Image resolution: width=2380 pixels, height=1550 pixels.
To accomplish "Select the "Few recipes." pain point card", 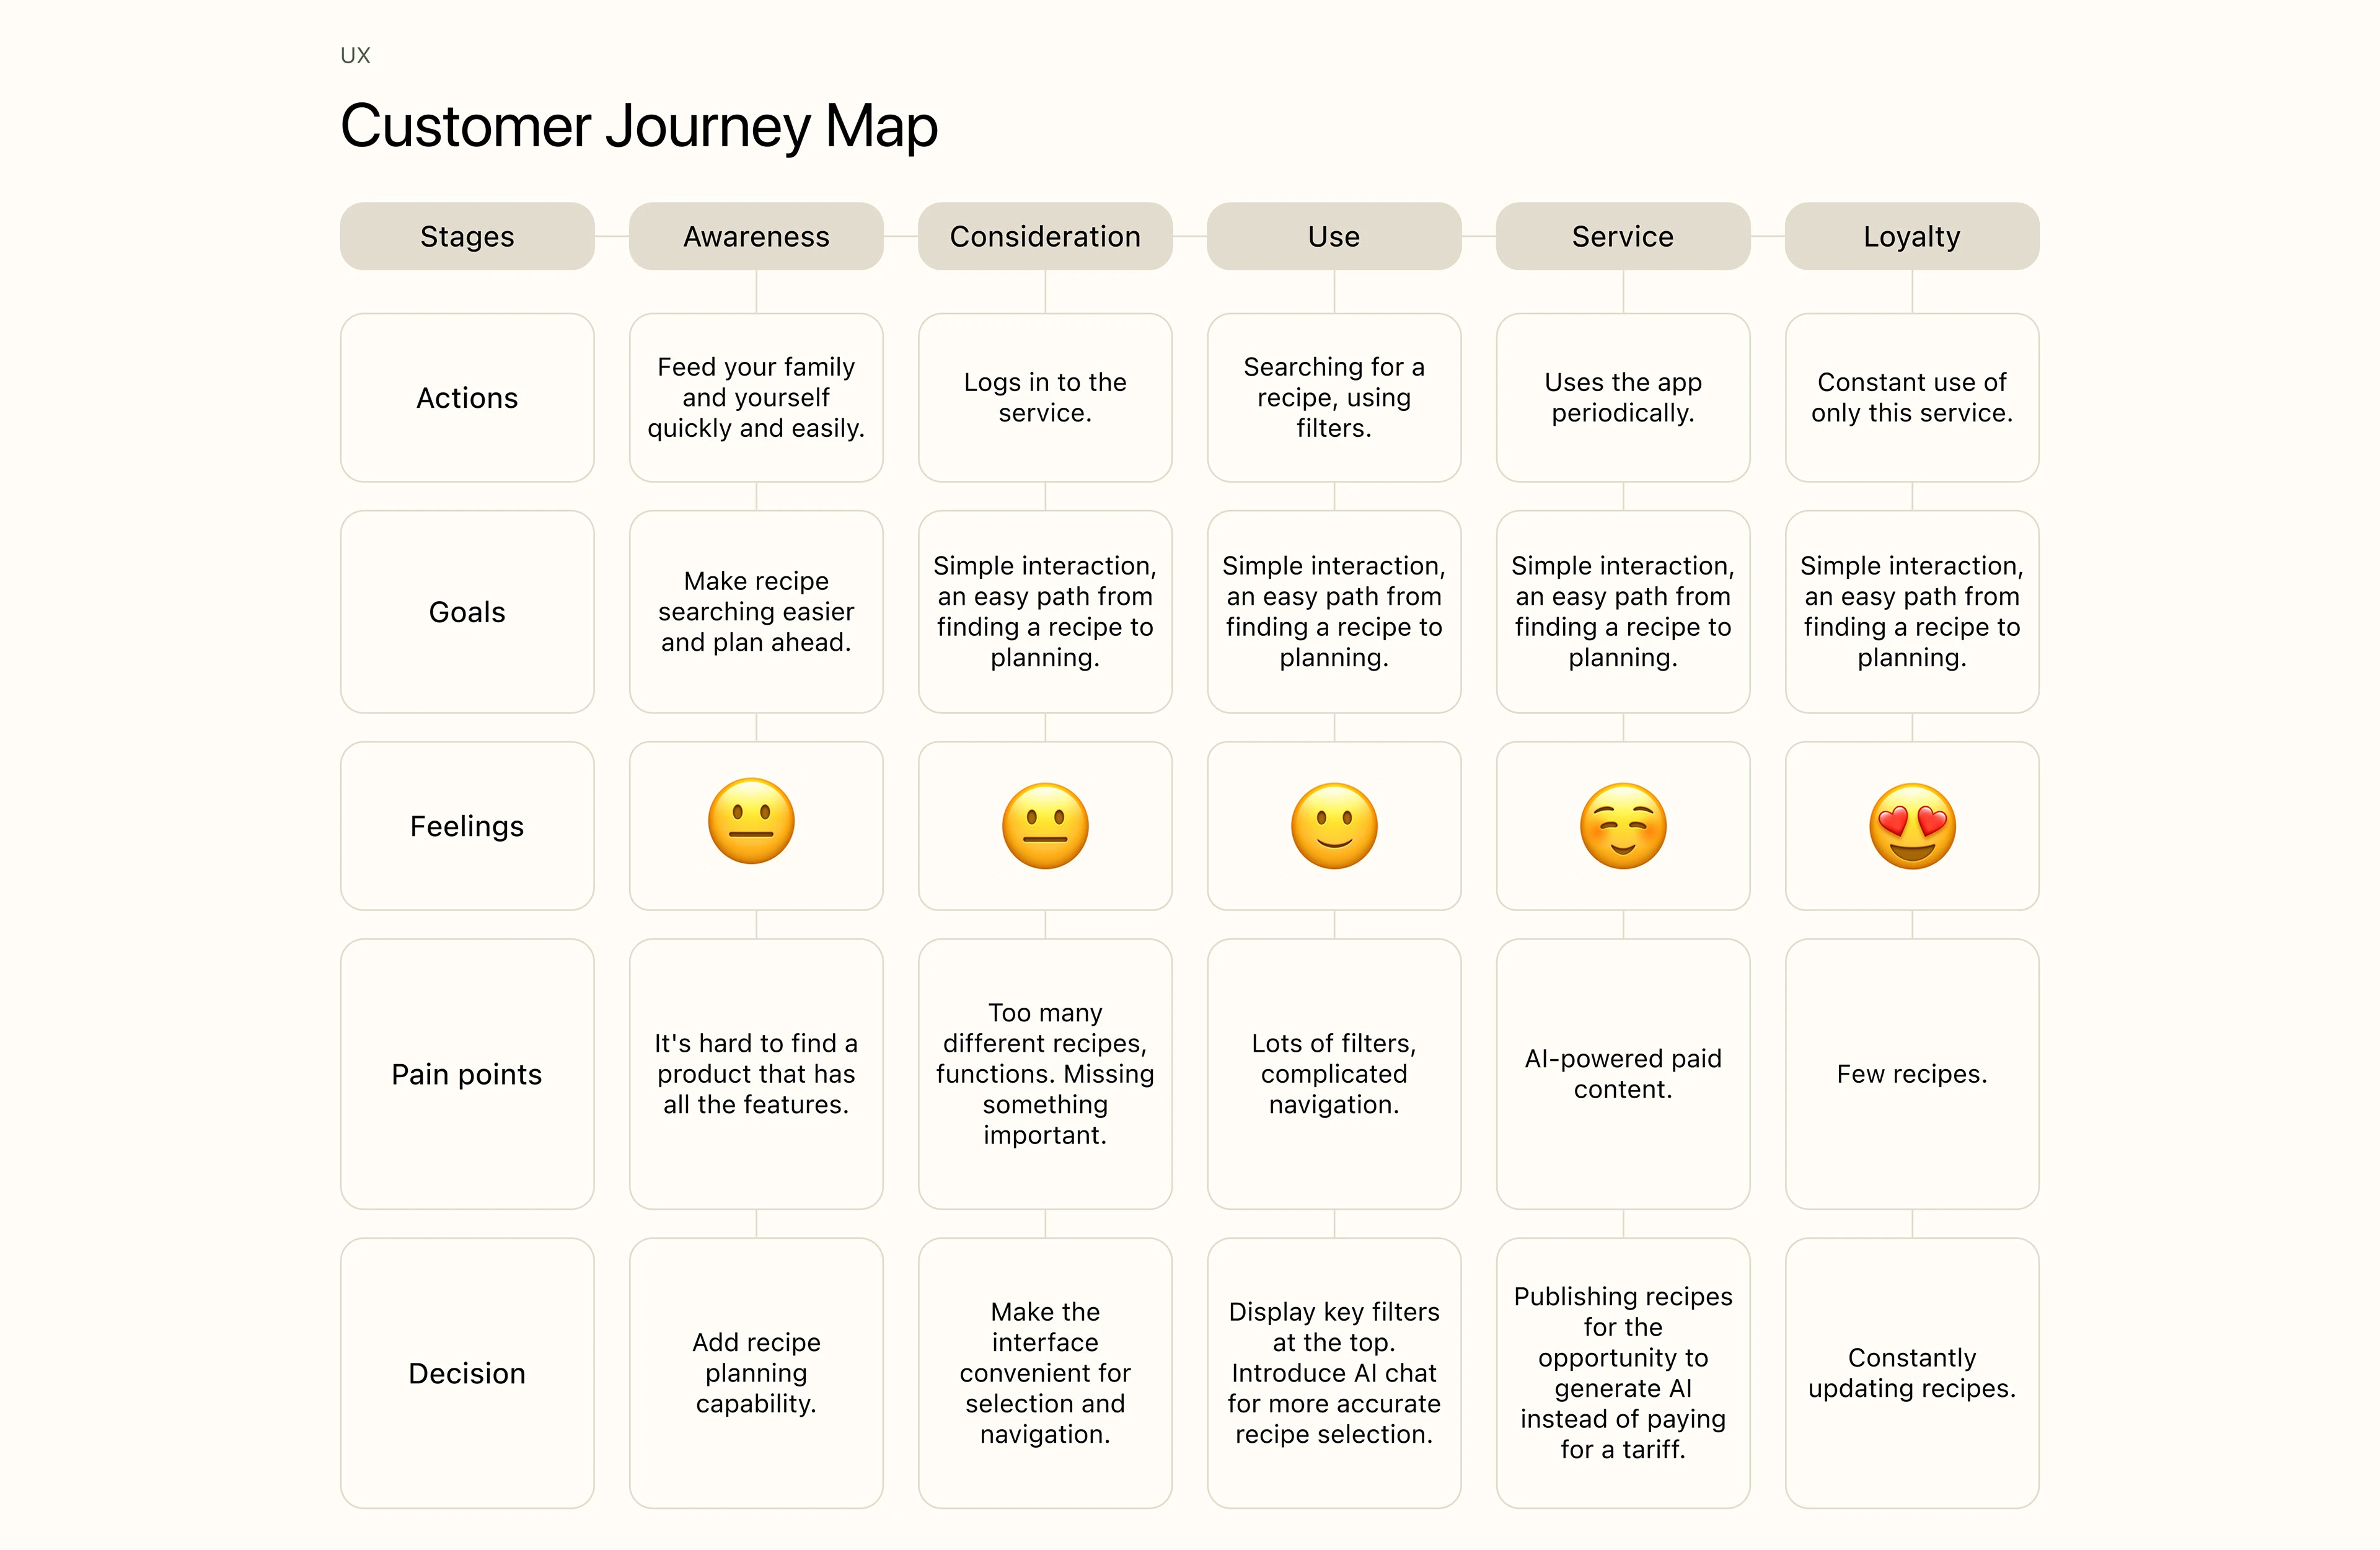I will click(1912, 1074).
